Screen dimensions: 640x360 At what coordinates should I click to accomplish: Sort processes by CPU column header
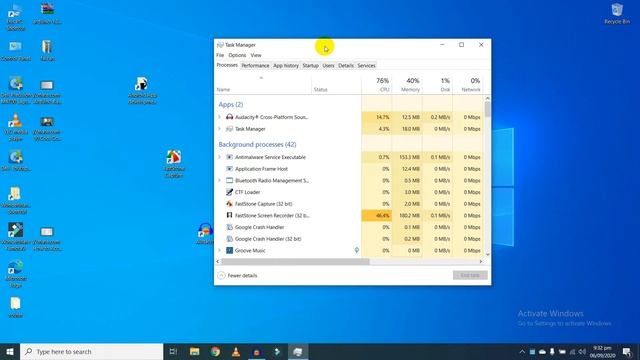(x=376, y=84)
